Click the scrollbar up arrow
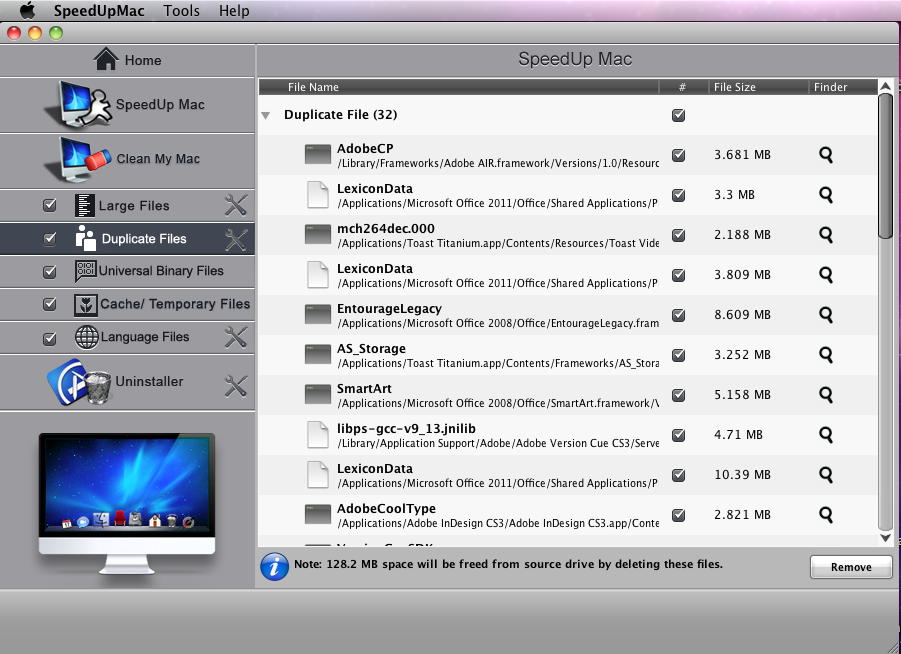This screenshot has height=654, width=901. click(x=885, y=86)
